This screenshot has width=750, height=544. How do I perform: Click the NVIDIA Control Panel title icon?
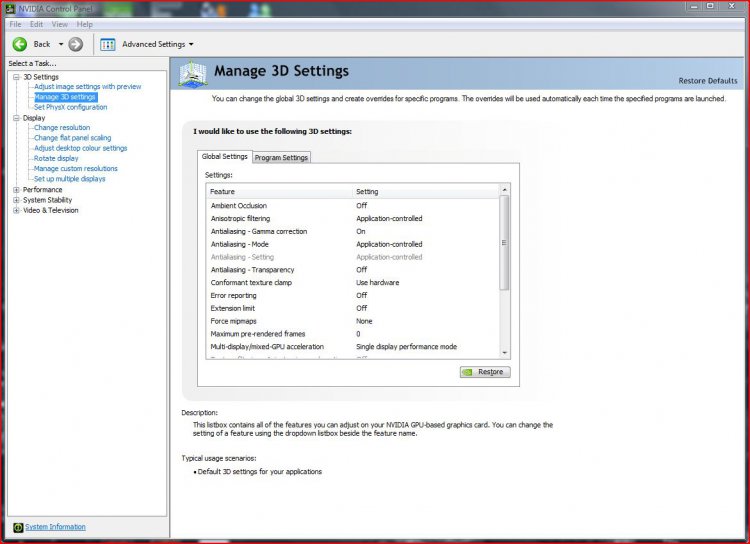(x=10, y=8)
